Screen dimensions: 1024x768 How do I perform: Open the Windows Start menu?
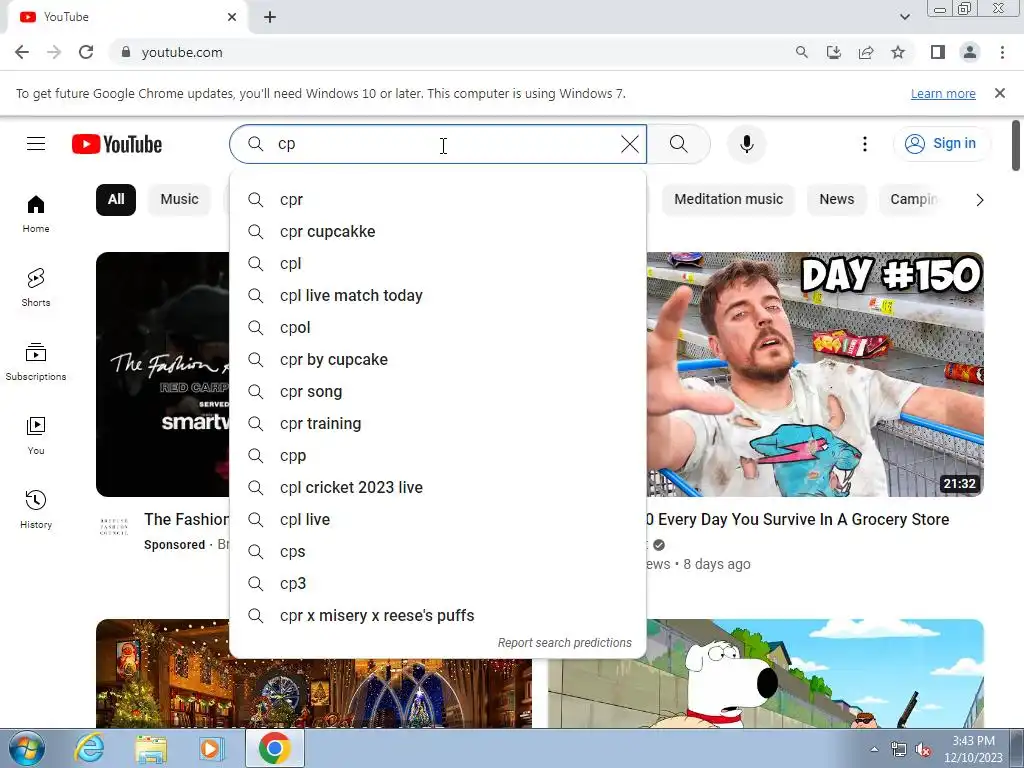coord(27,748)
